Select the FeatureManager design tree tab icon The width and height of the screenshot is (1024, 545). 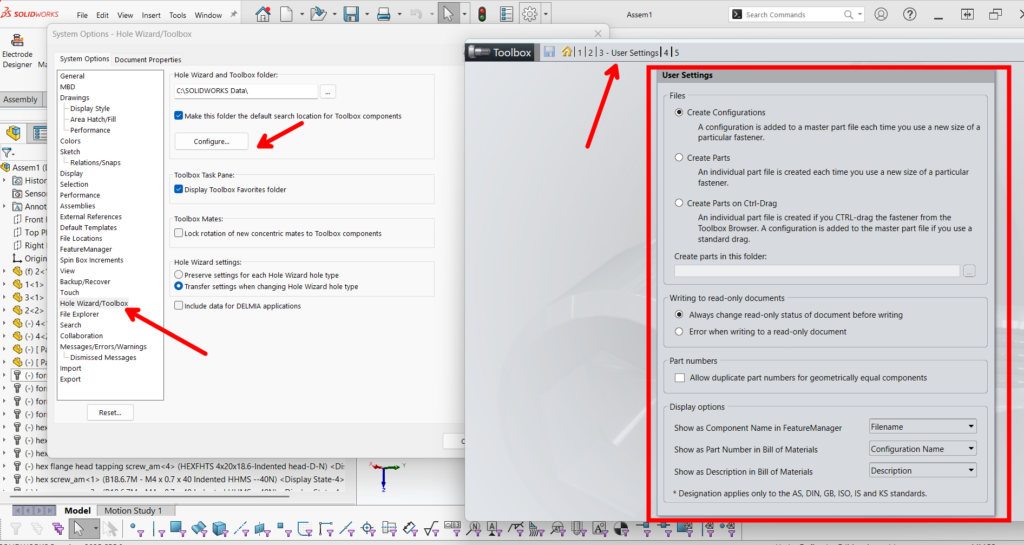(x=13, y=133)
